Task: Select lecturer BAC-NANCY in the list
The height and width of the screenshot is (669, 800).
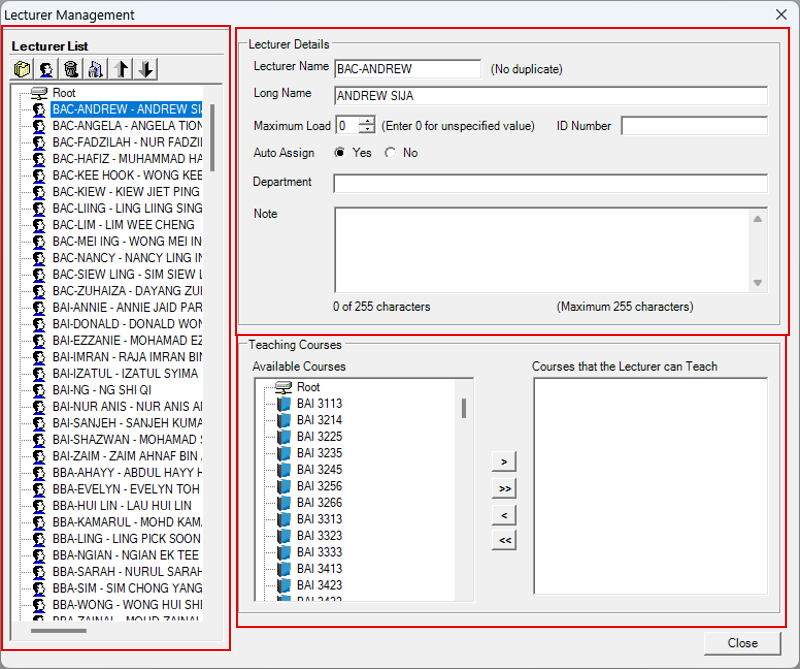Action: click(x=127, y=258)
